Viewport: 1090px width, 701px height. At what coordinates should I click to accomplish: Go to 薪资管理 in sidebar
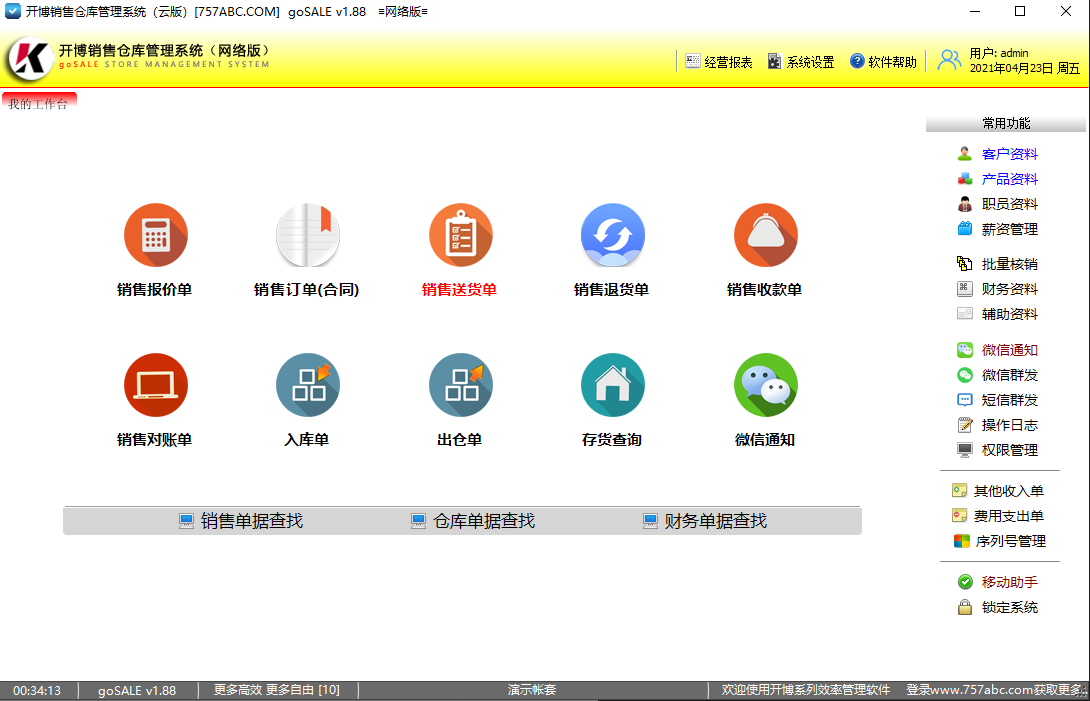[1009, 229]
